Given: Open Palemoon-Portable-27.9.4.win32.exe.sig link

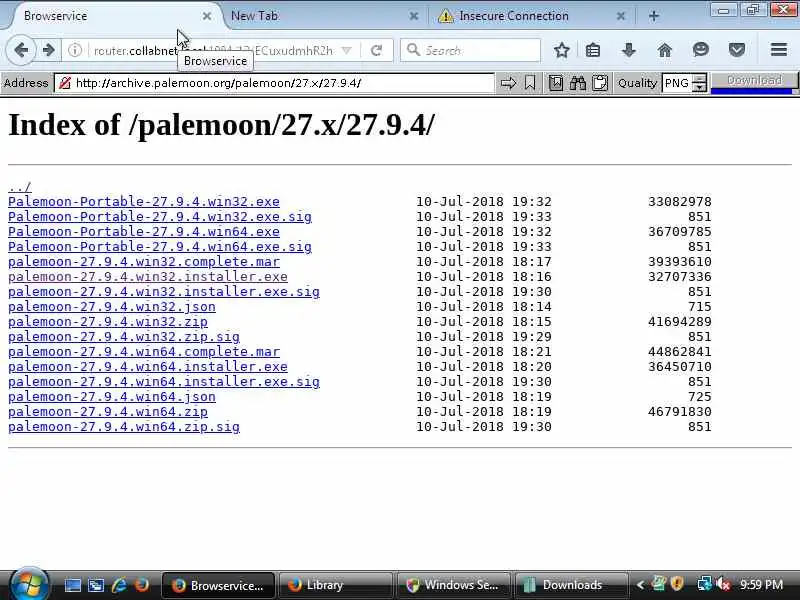Looking at the screenshot, I should pos(160,216).
